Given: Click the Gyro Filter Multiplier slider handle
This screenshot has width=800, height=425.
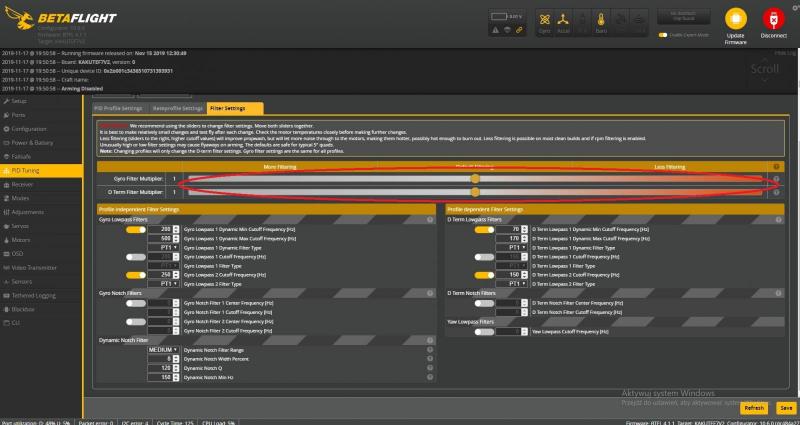Looking at the screenshot, I should click(x=475, y=178).
